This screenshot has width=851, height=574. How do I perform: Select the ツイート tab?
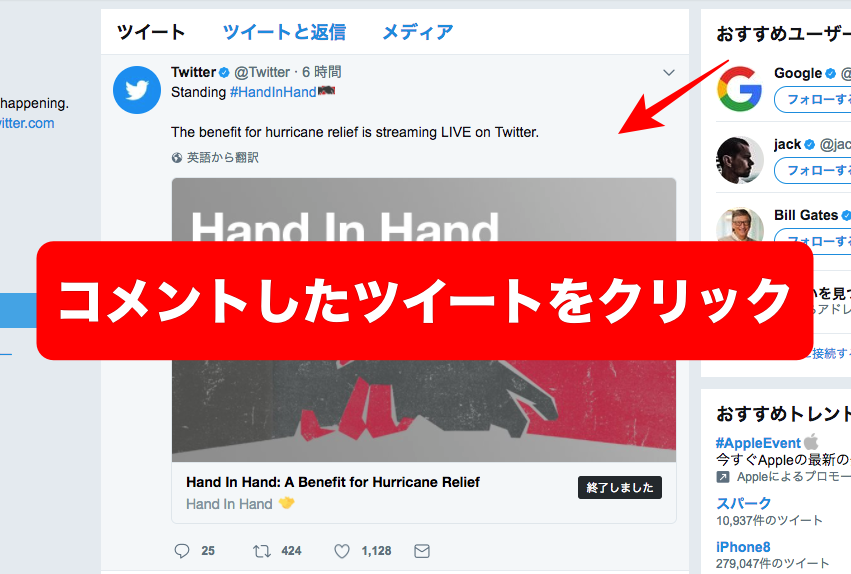click(151, 32)
